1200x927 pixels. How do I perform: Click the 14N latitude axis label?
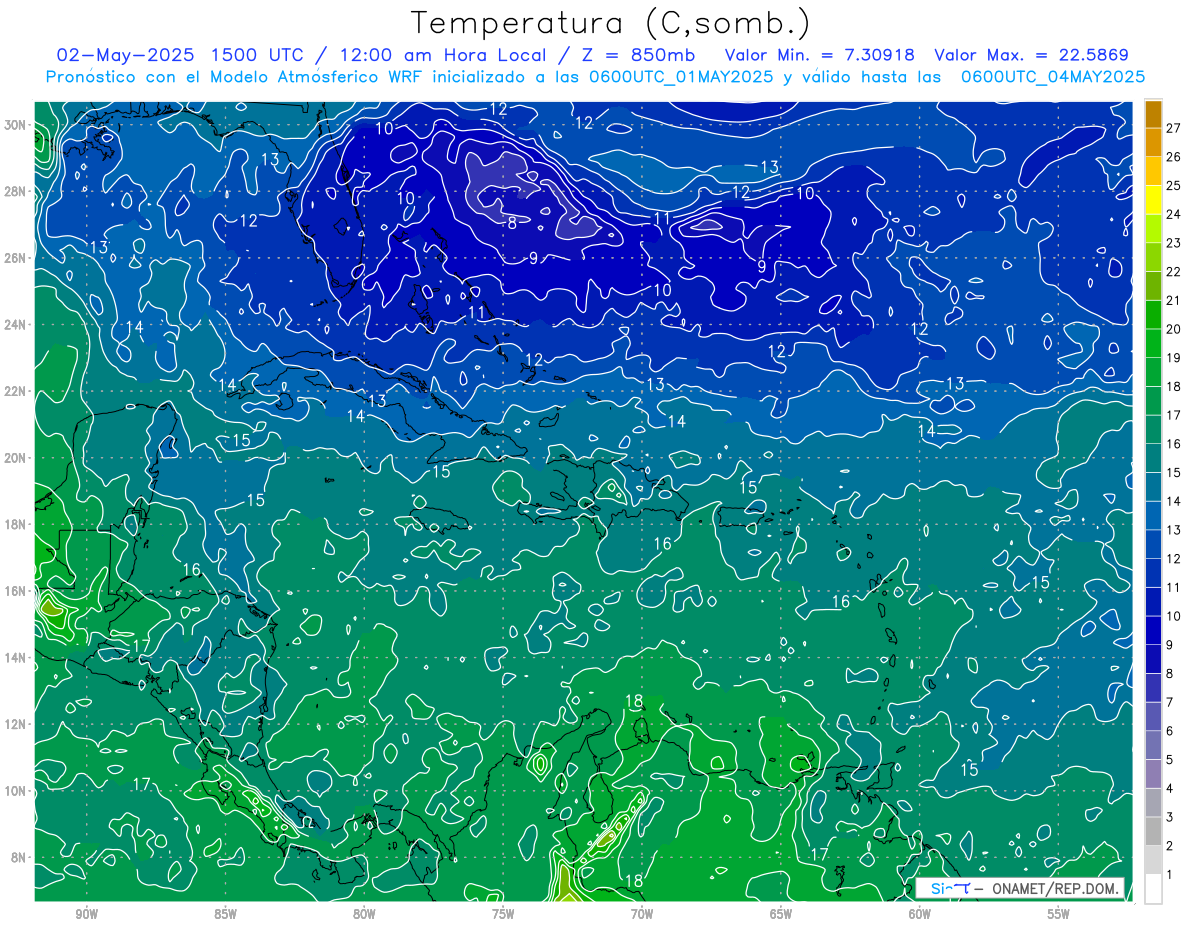tap(15, 658)
